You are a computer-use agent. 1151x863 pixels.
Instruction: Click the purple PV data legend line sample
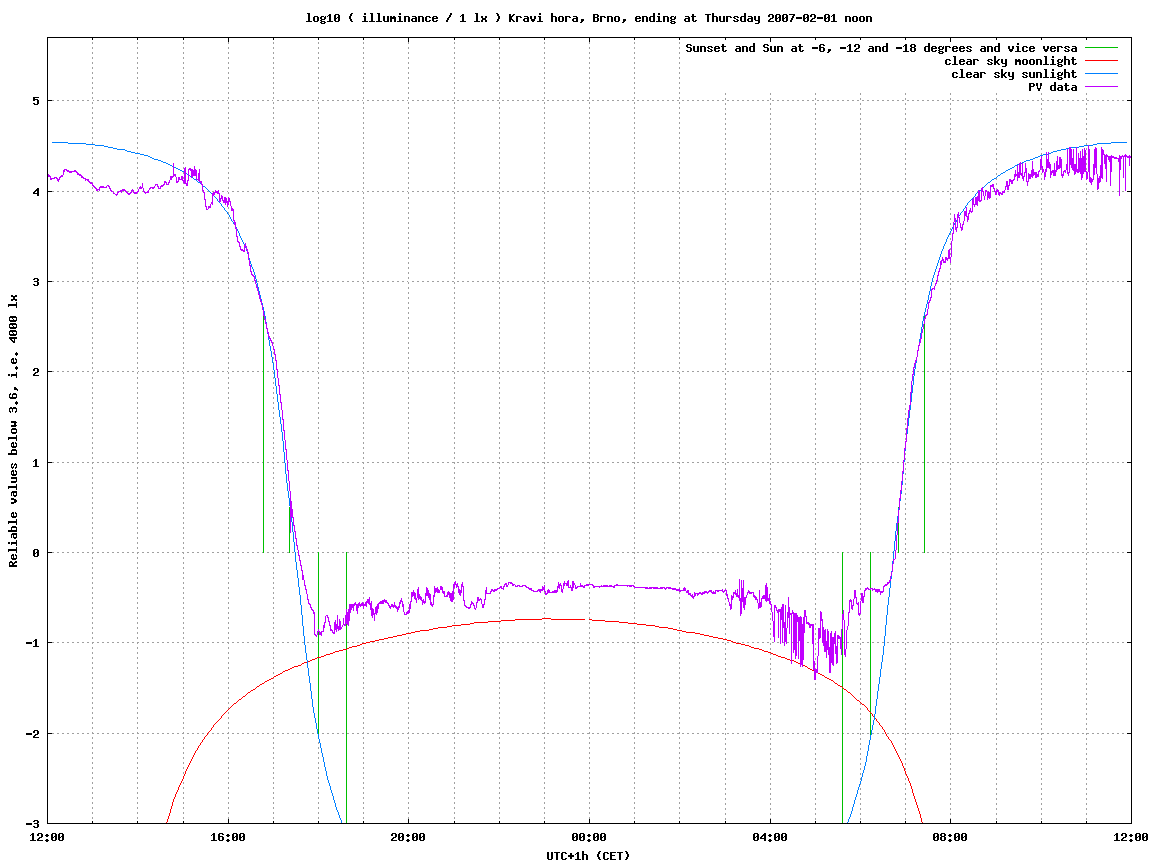point(1101,87)
